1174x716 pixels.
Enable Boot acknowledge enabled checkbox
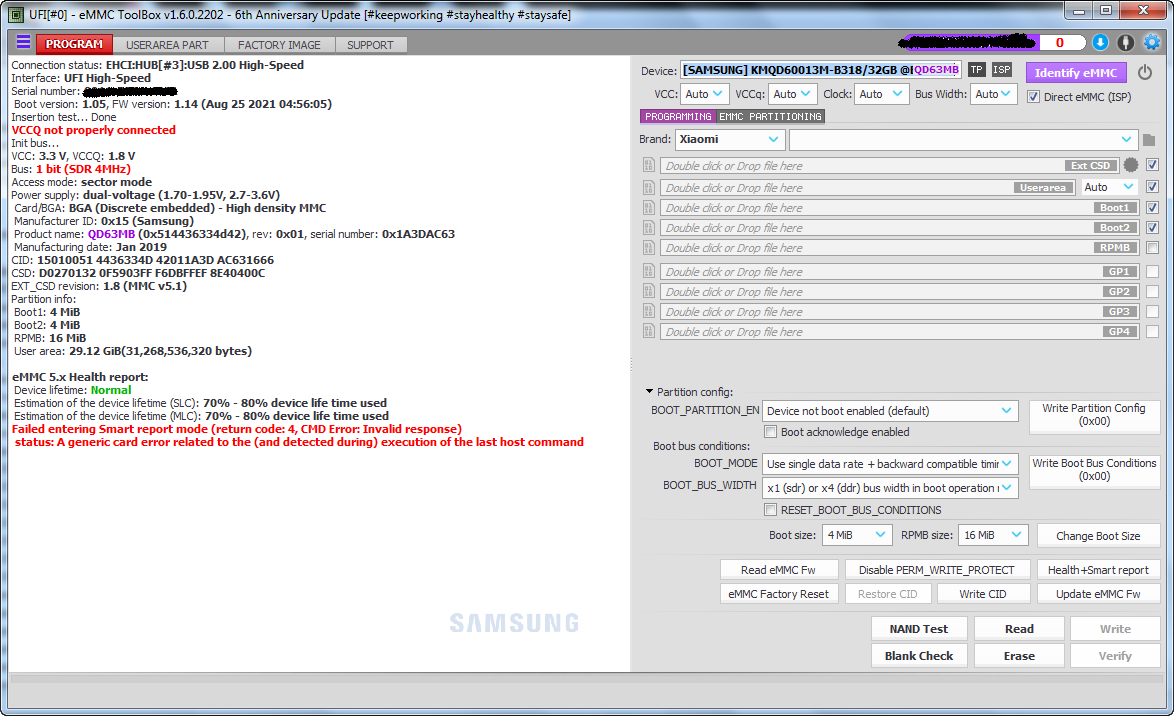770,432
